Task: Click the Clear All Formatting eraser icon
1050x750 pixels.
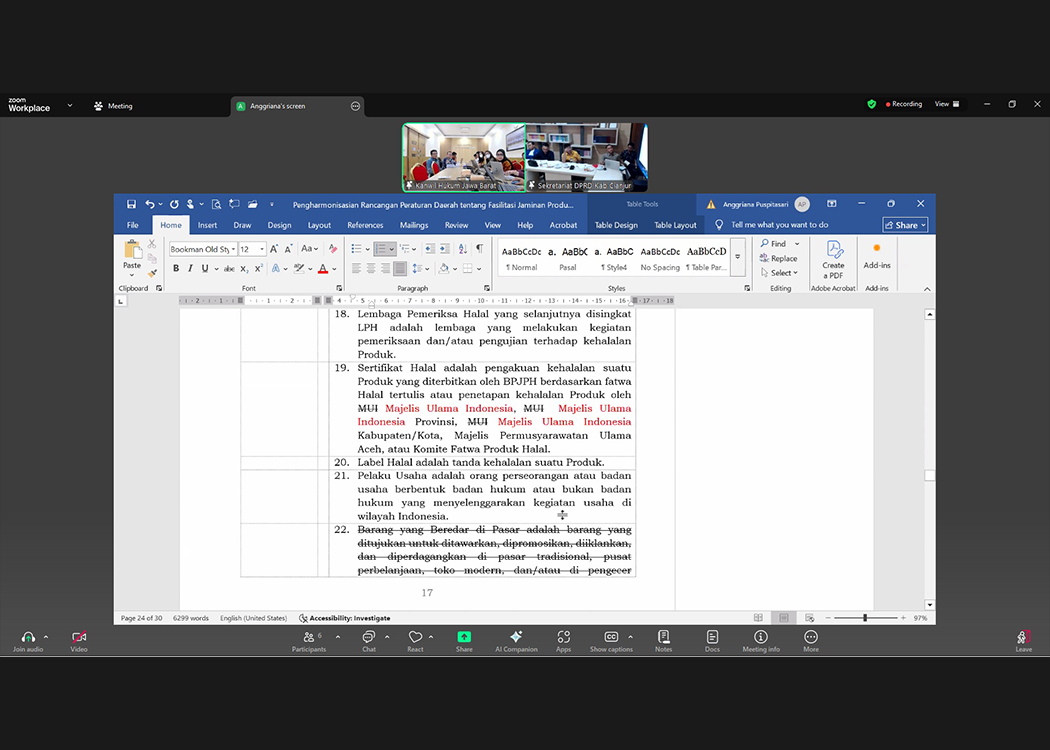Action: (333, 249)
